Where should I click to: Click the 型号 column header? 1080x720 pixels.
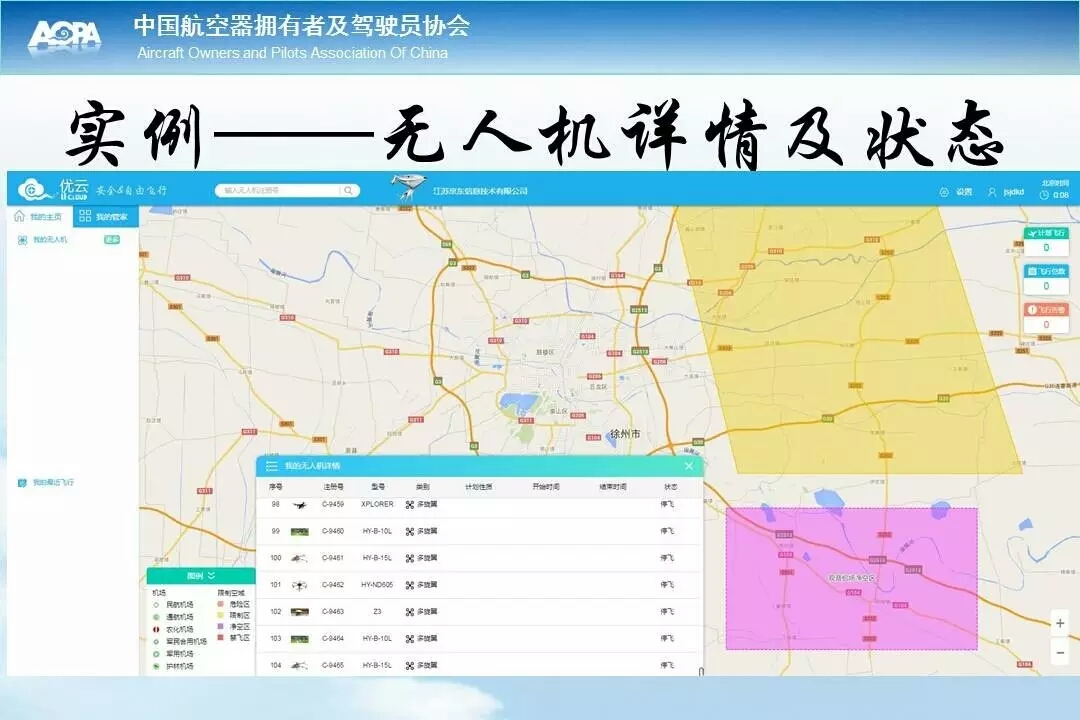(377, 487)
